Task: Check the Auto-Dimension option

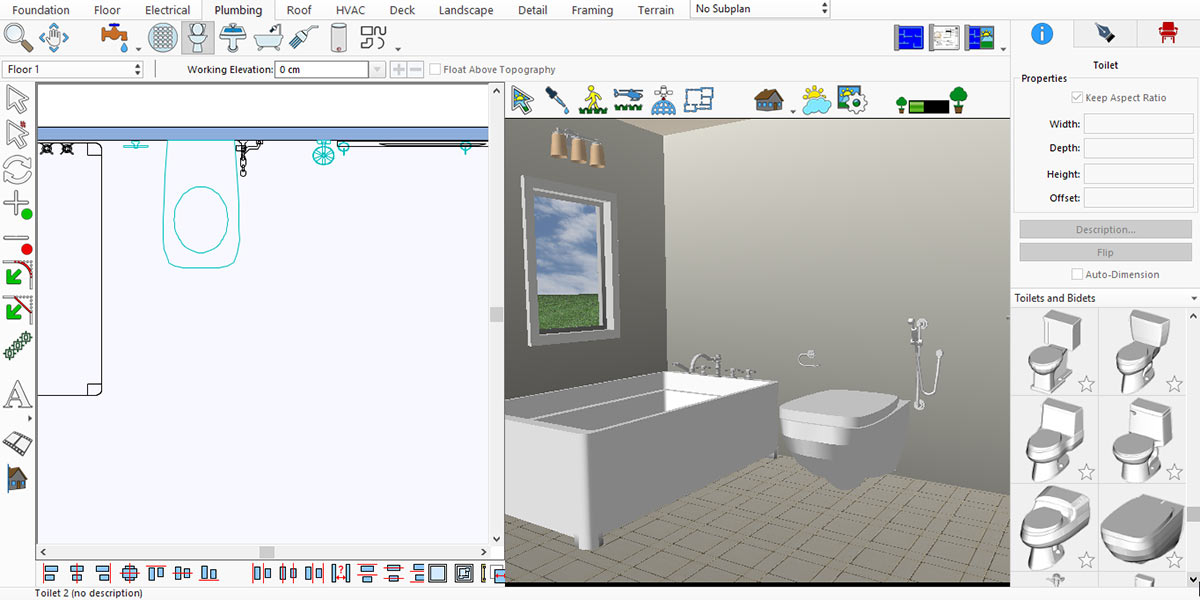Action: pos(1077,274)
